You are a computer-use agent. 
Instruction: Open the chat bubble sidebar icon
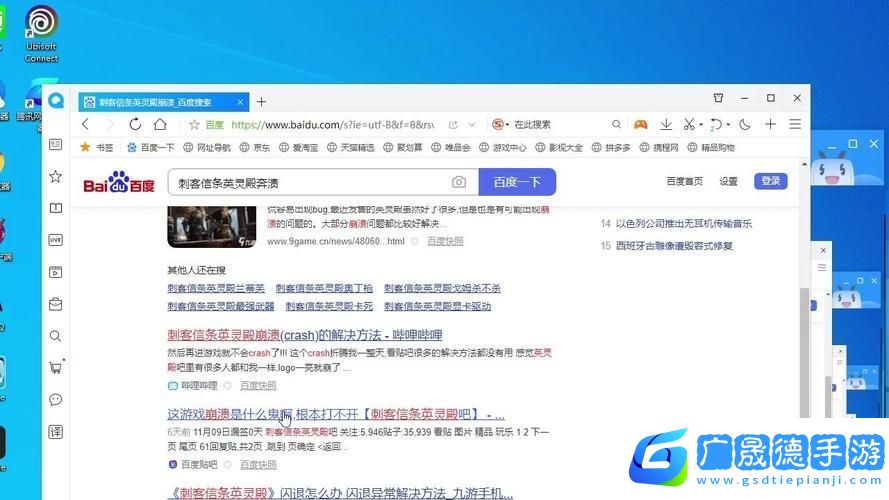pyautogui.click(x=56, y=400)
